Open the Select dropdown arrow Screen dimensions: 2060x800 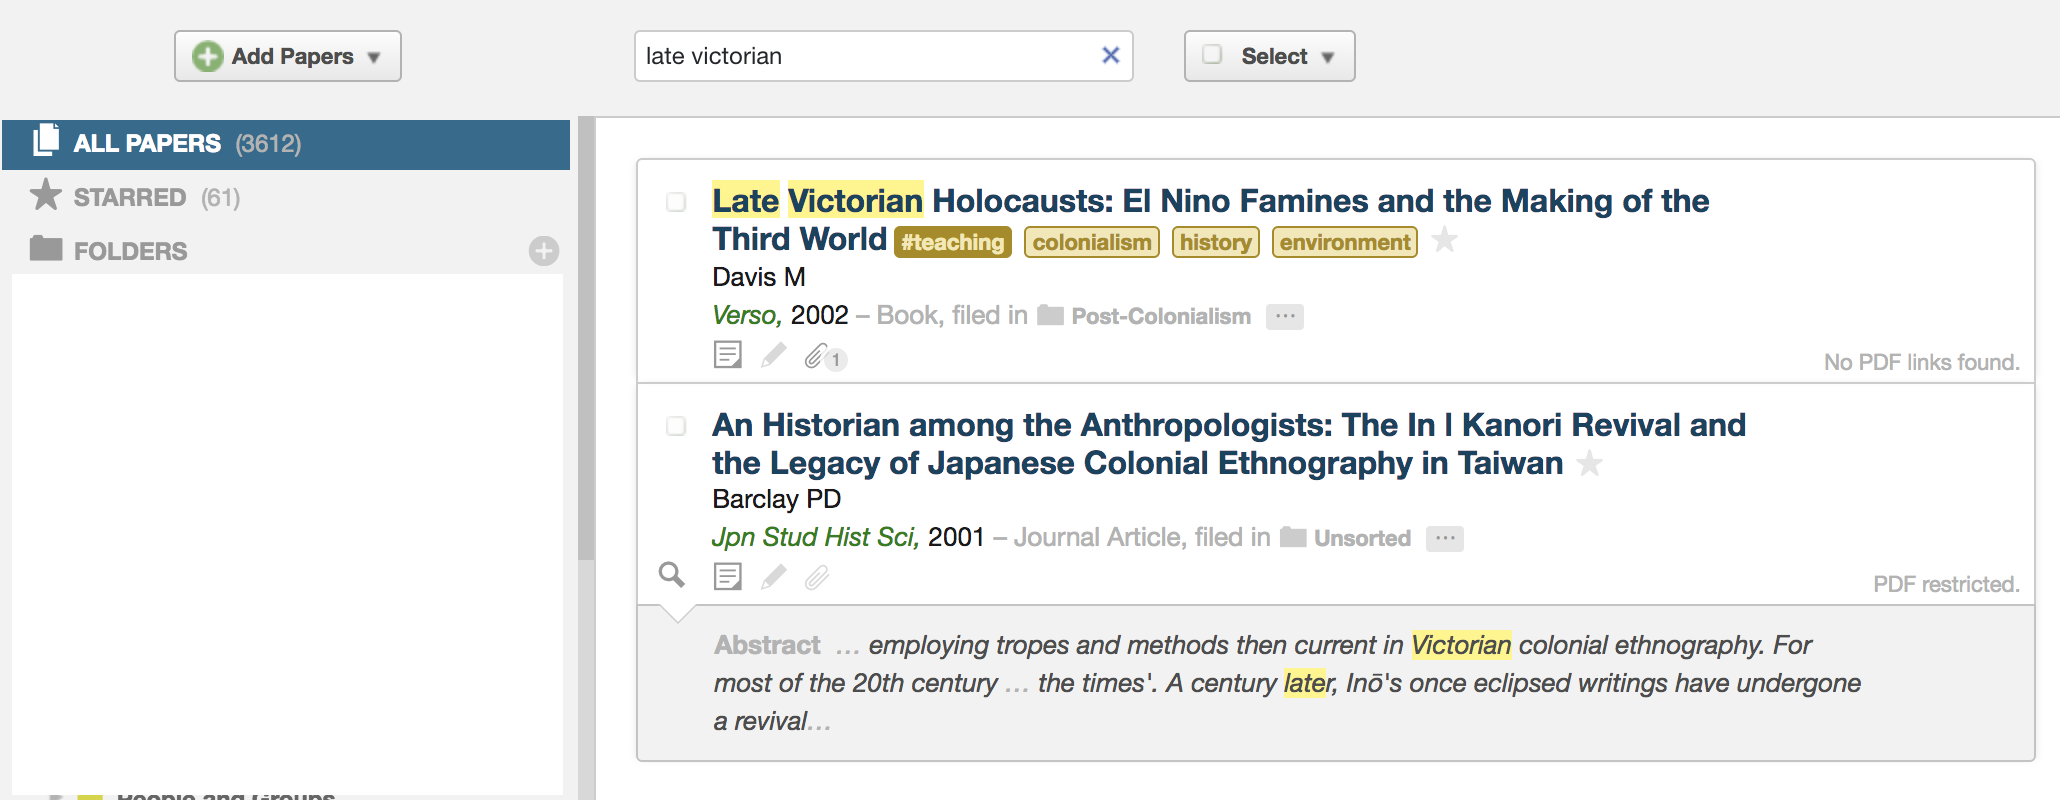click(x=1327, y=58)
